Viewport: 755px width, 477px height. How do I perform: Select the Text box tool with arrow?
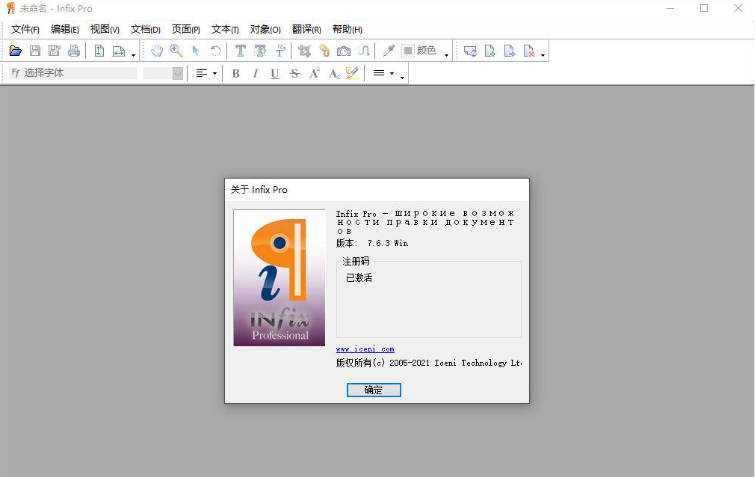pos(260,51)
